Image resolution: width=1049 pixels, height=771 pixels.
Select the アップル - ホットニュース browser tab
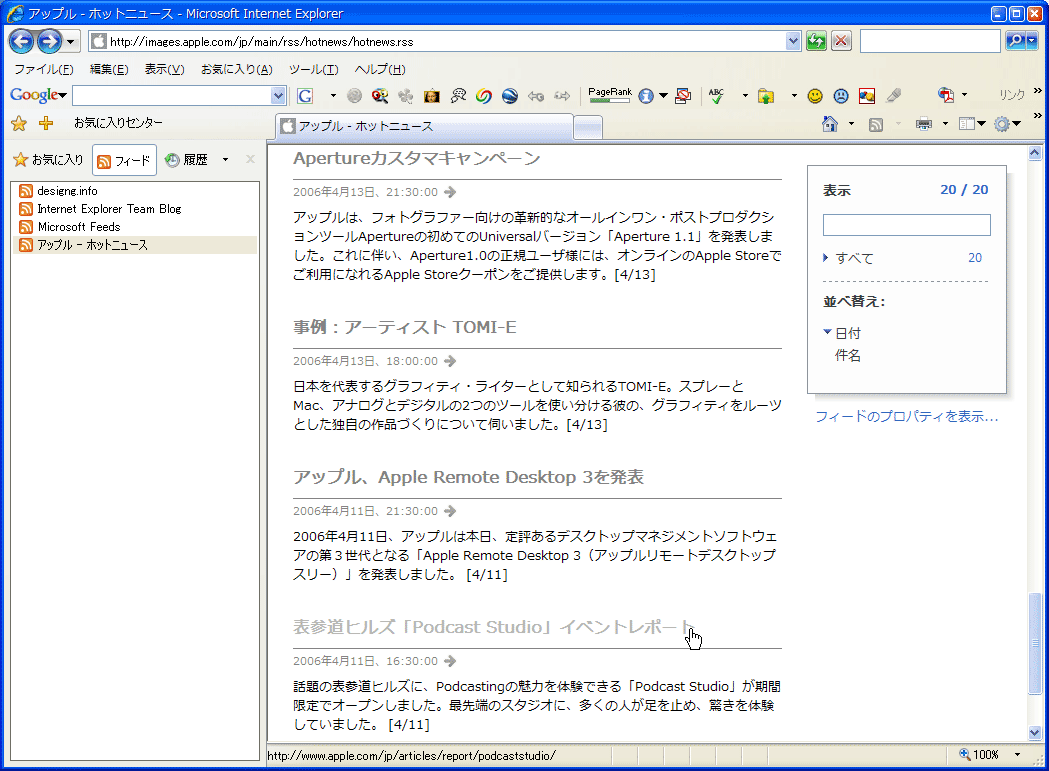point(425,126)
